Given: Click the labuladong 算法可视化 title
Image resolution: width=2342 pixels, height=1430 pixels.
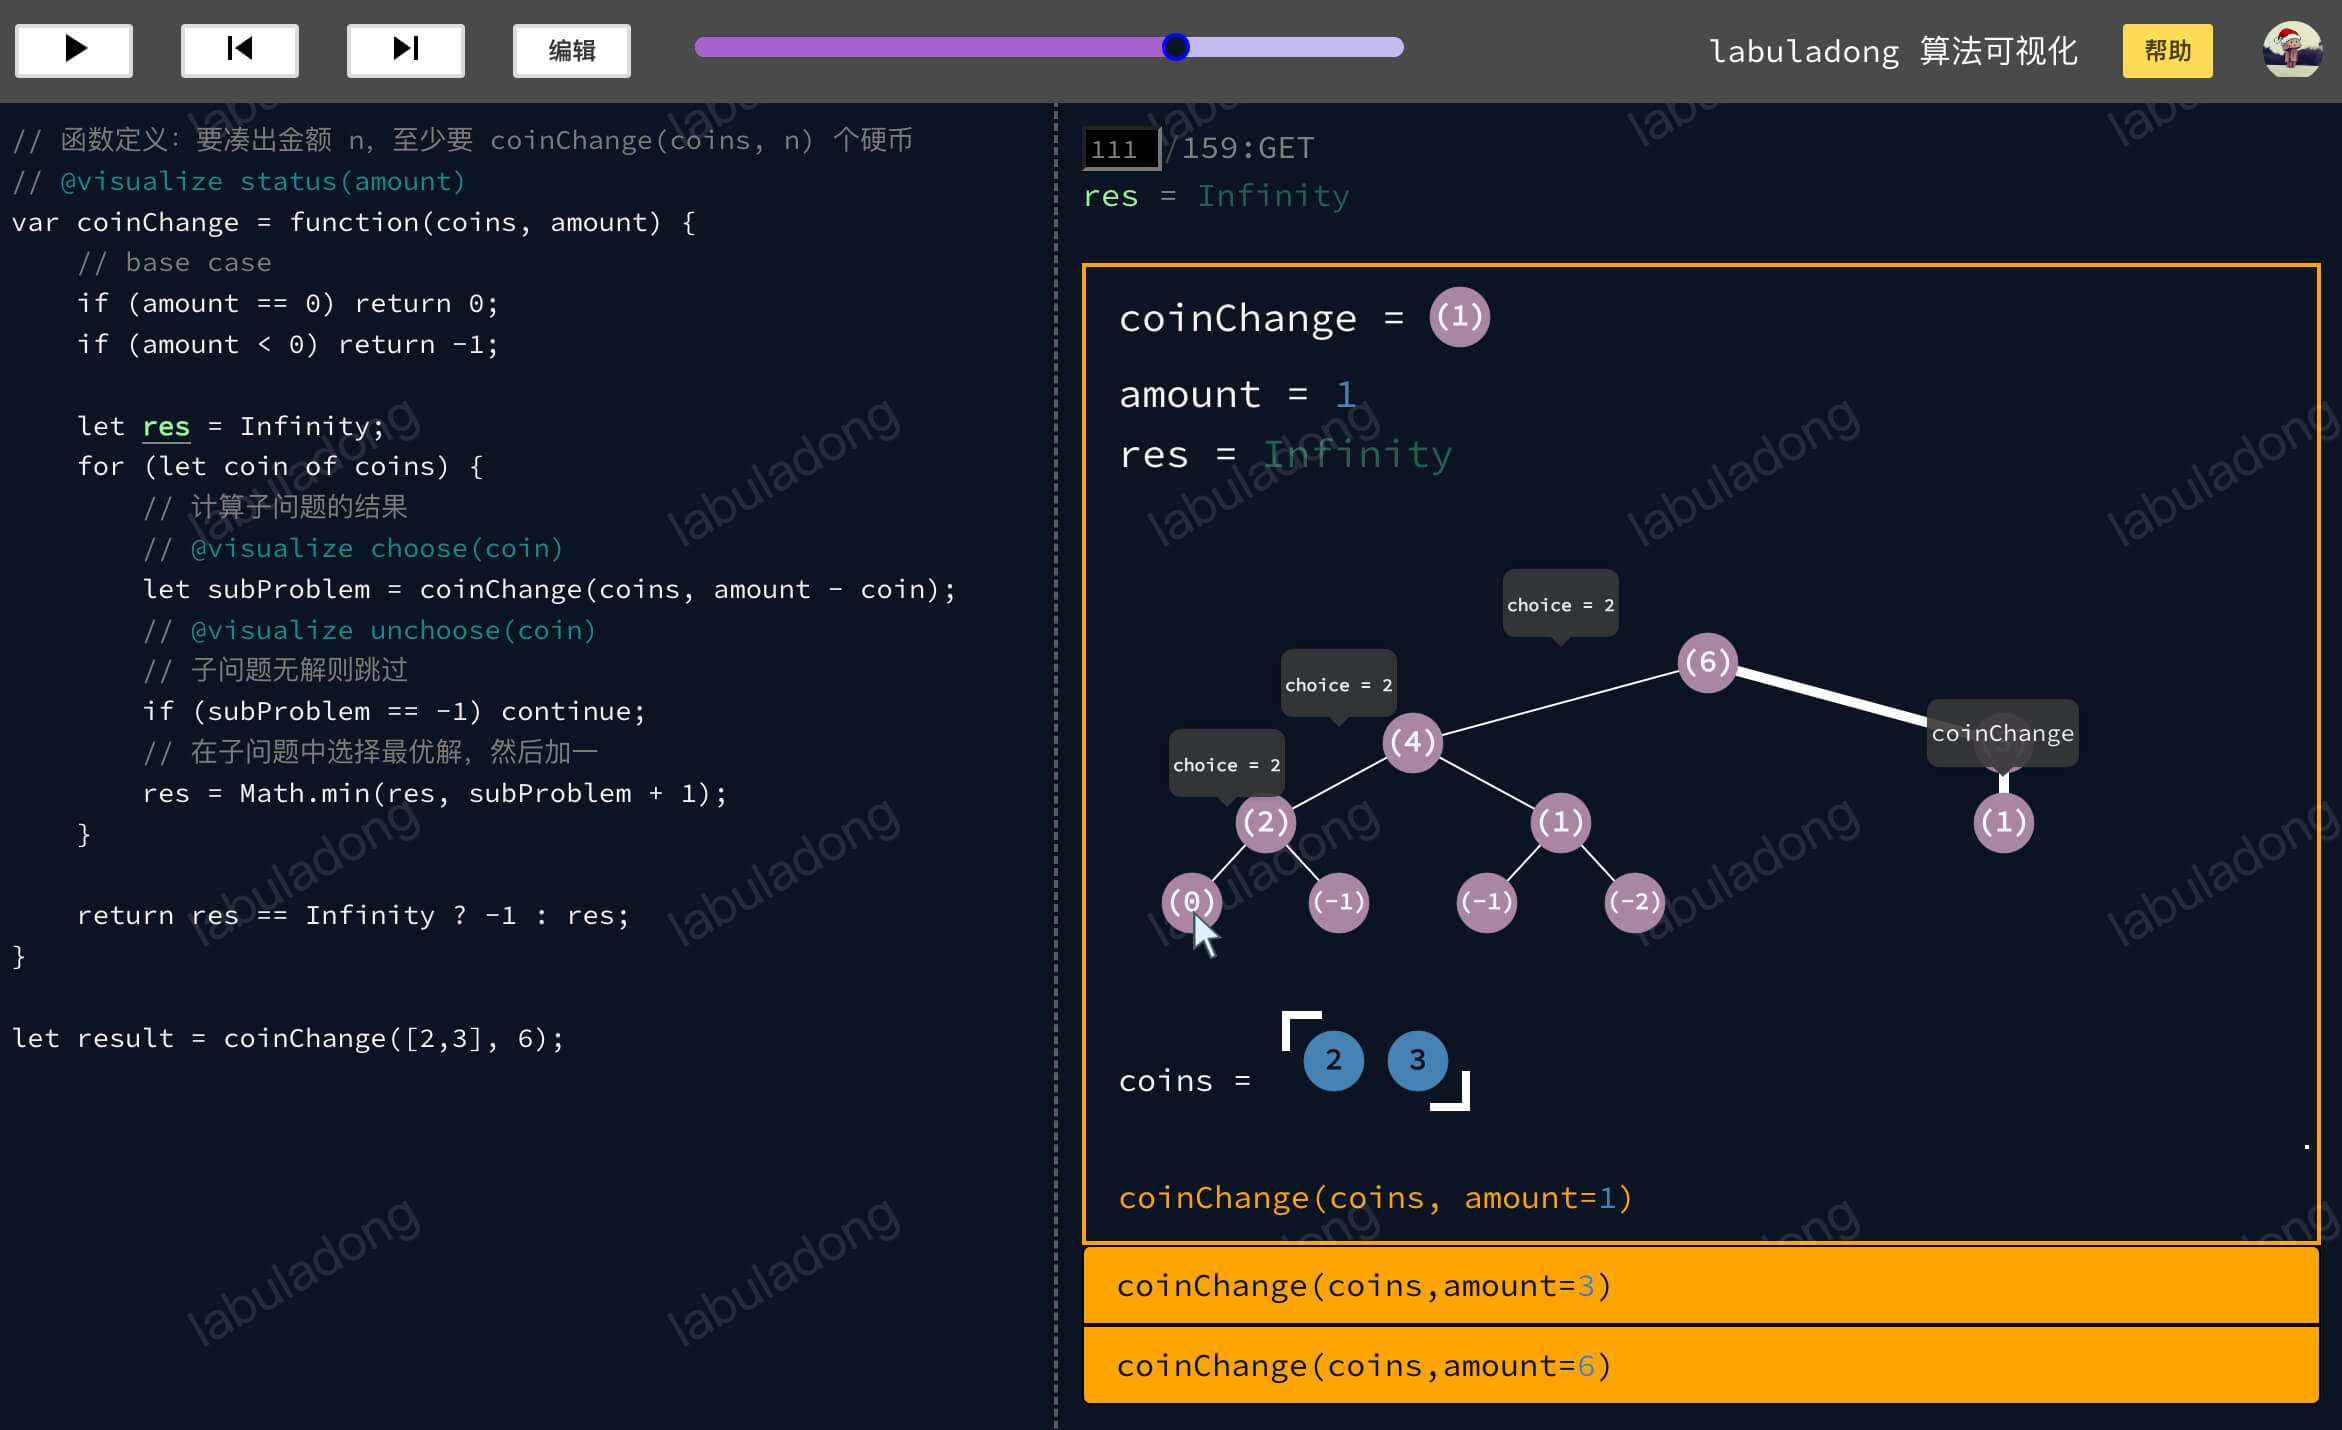Looking at the screenshot, I should click(1893, 51).
